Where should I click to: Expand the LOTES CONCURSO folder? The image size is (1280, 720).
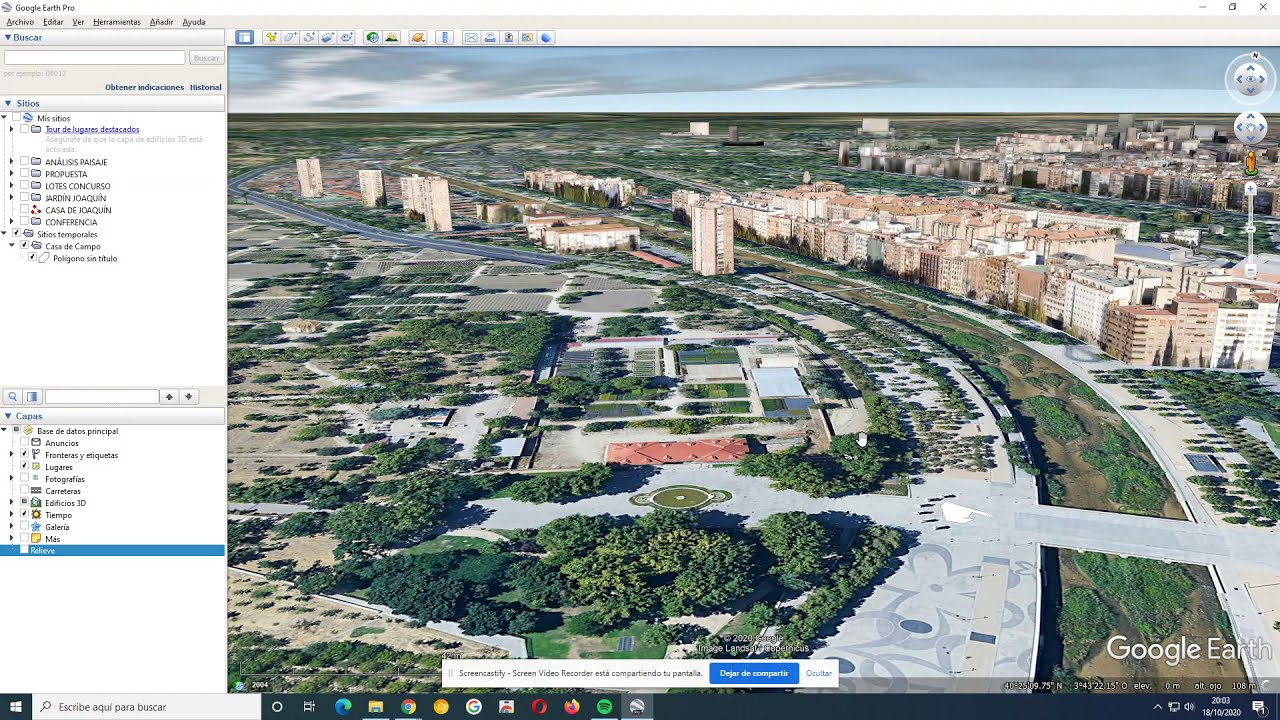pyautogui.click(x=12, y=186)
